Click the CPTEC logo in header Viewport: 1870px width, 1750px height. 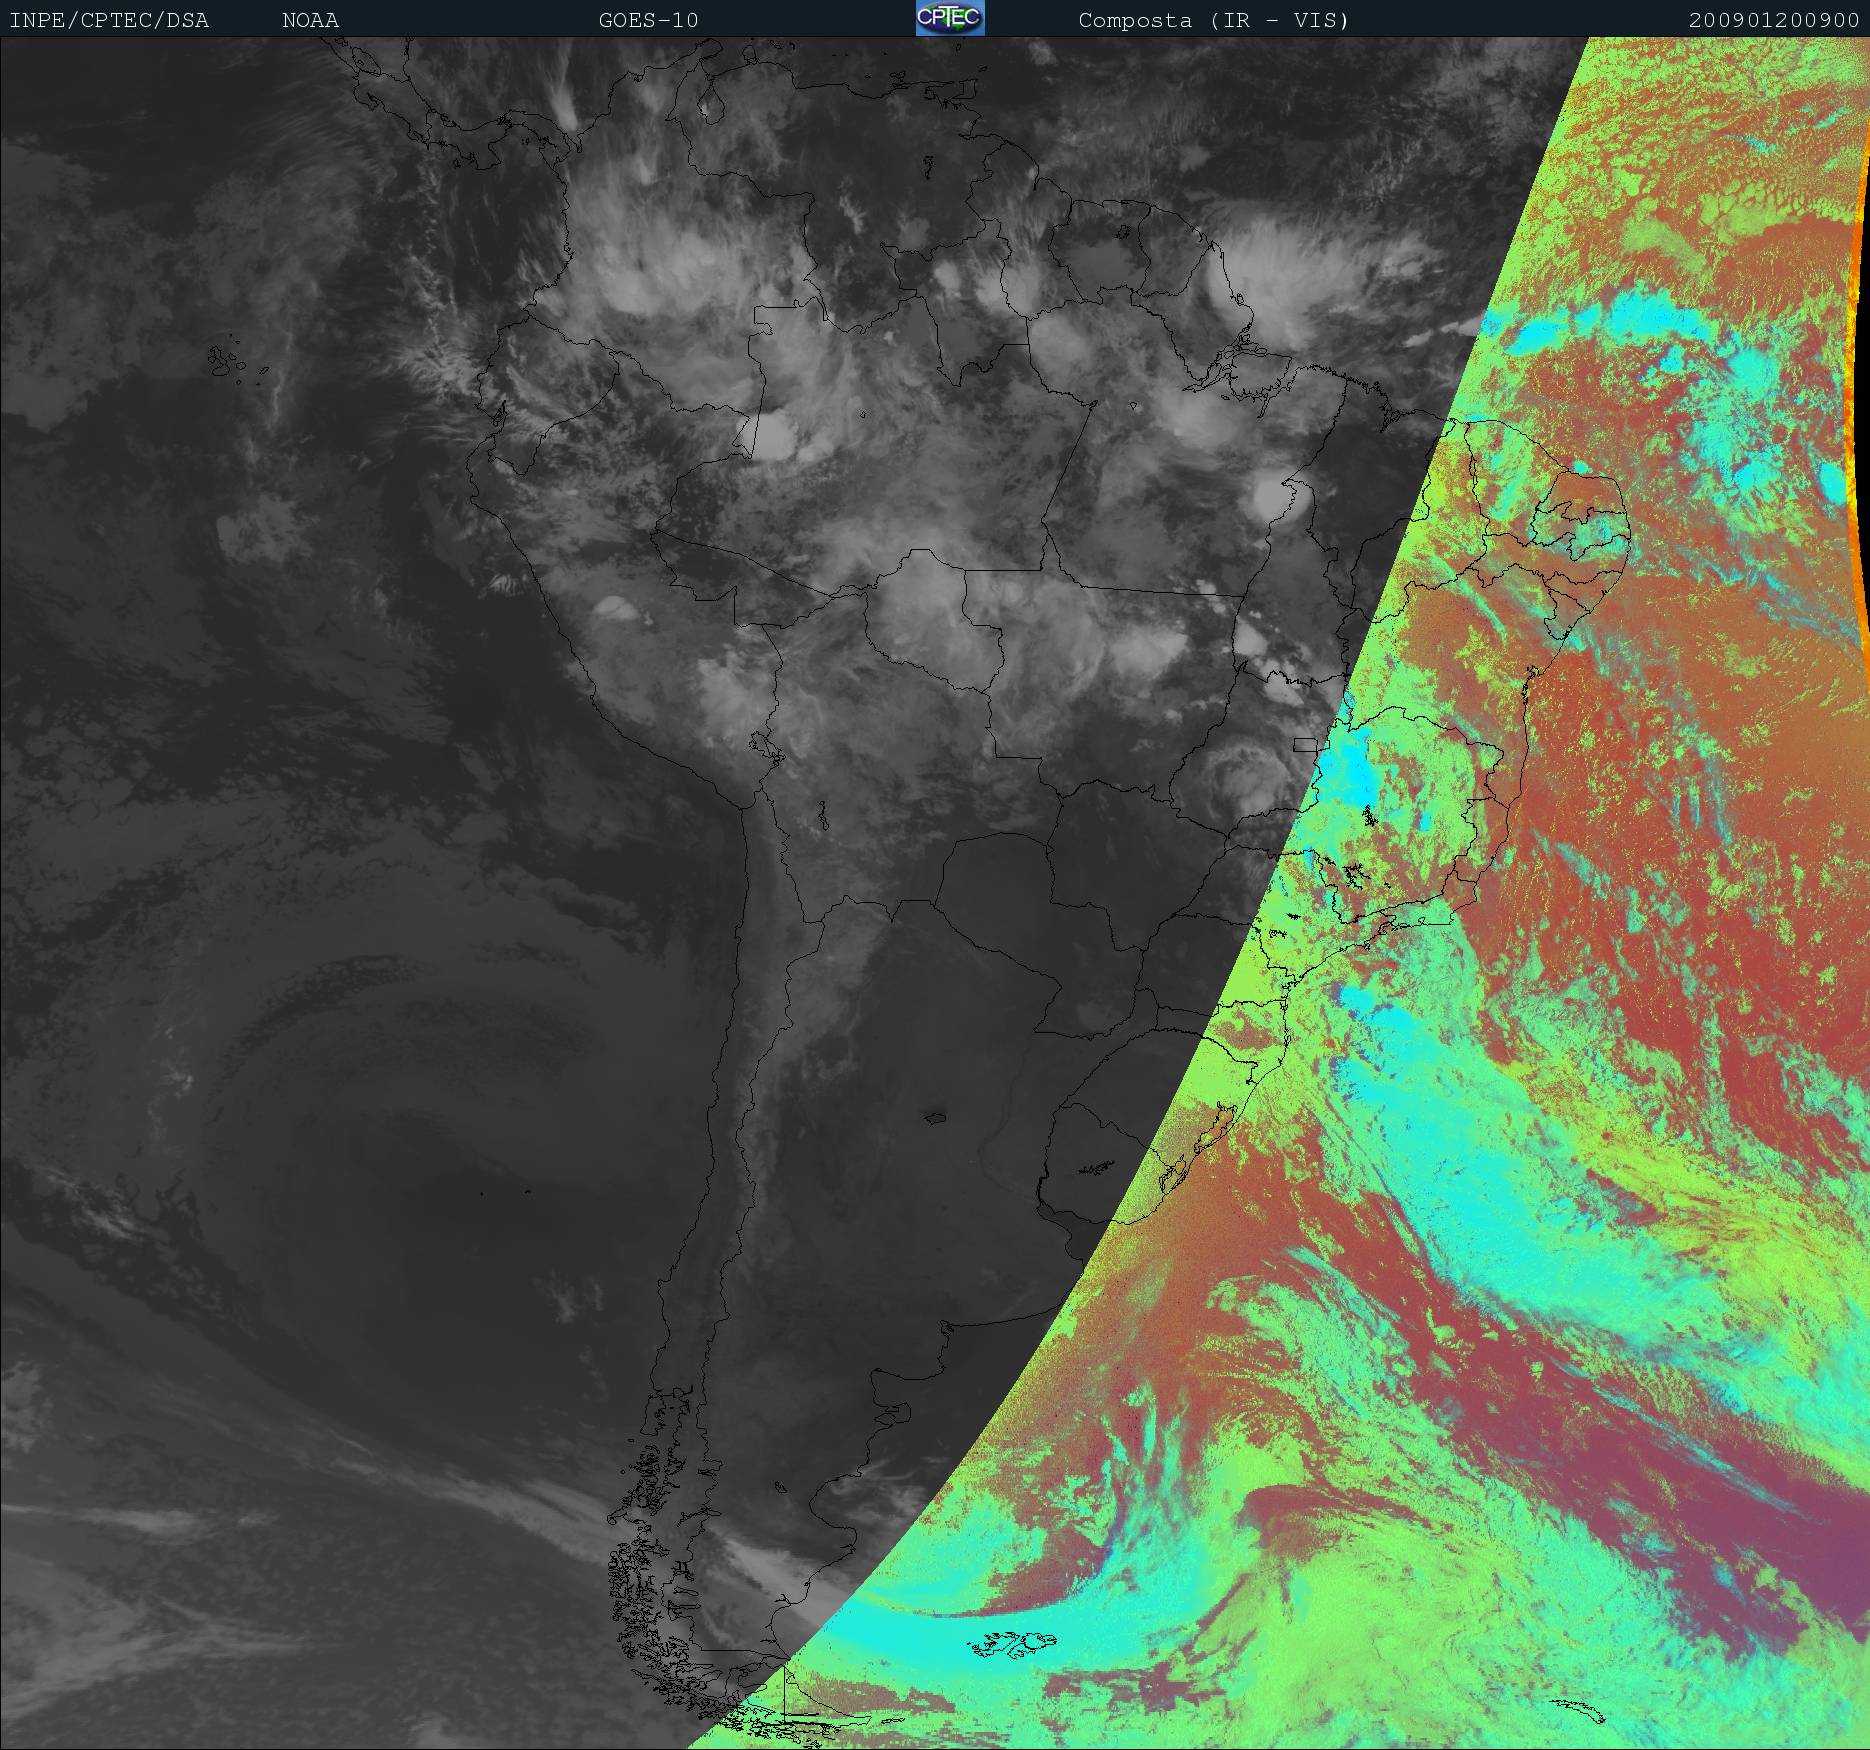(x=950, y=18)
